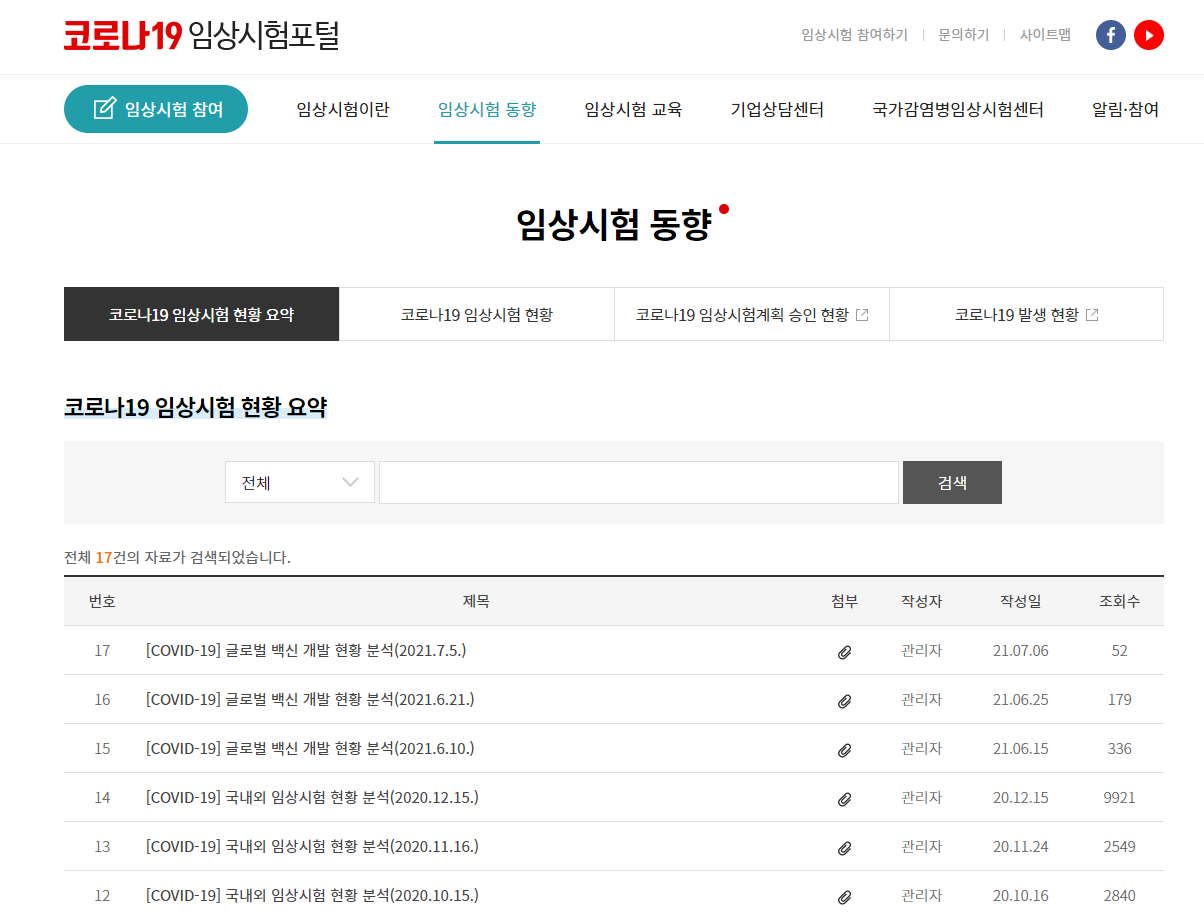Screen dimensions: 1204x913
Task: Click attachment clip icon for post 15
Action: 844,750
